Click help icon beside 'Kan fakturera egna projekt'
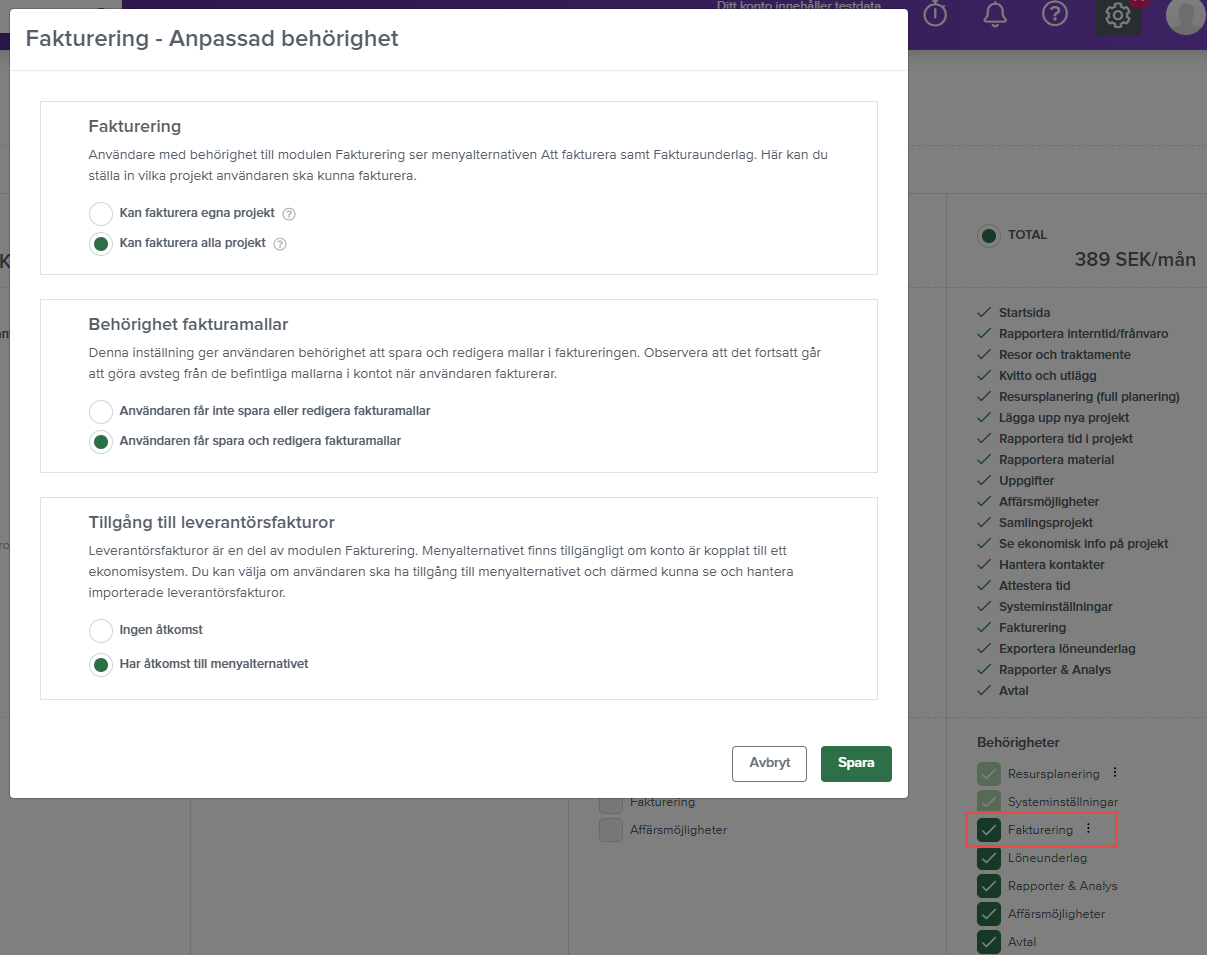The width and height of the screenshot is (1207, 955). coord(289,214)
